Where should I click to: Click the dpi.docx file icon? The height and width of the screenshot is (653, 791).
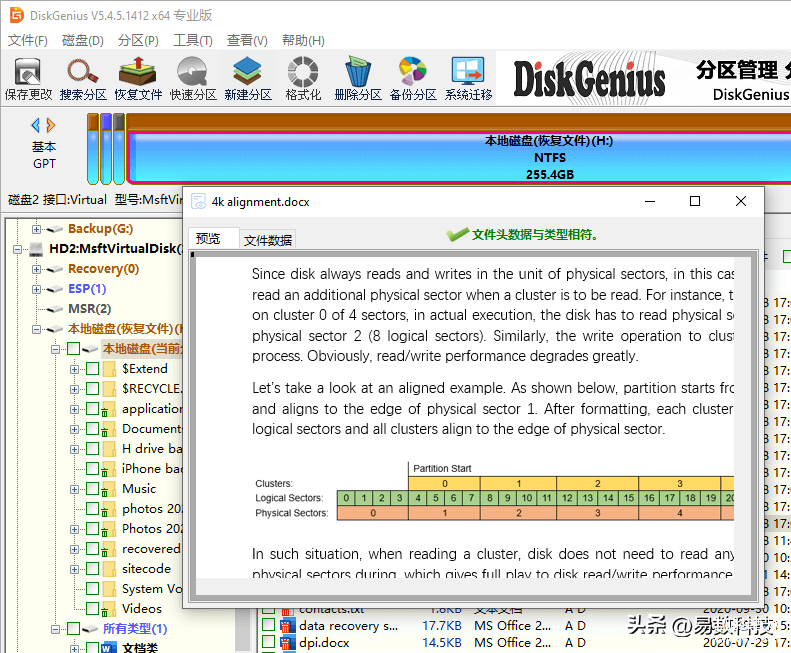pyautogui.click(x=288, y=643)
